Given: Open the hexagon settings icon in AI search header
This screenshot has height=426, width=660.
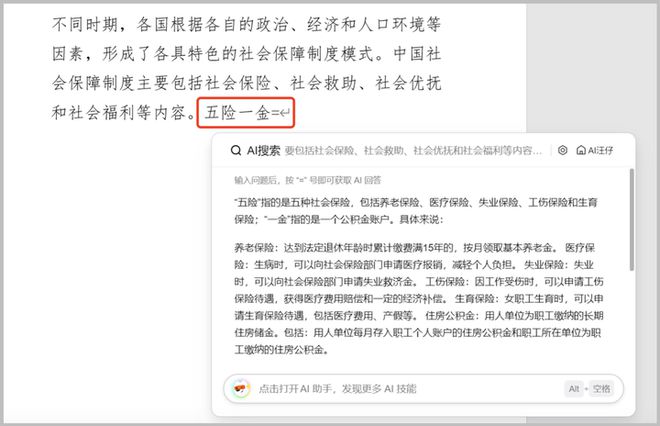Looking at the screenshot, I should point(562,150).
